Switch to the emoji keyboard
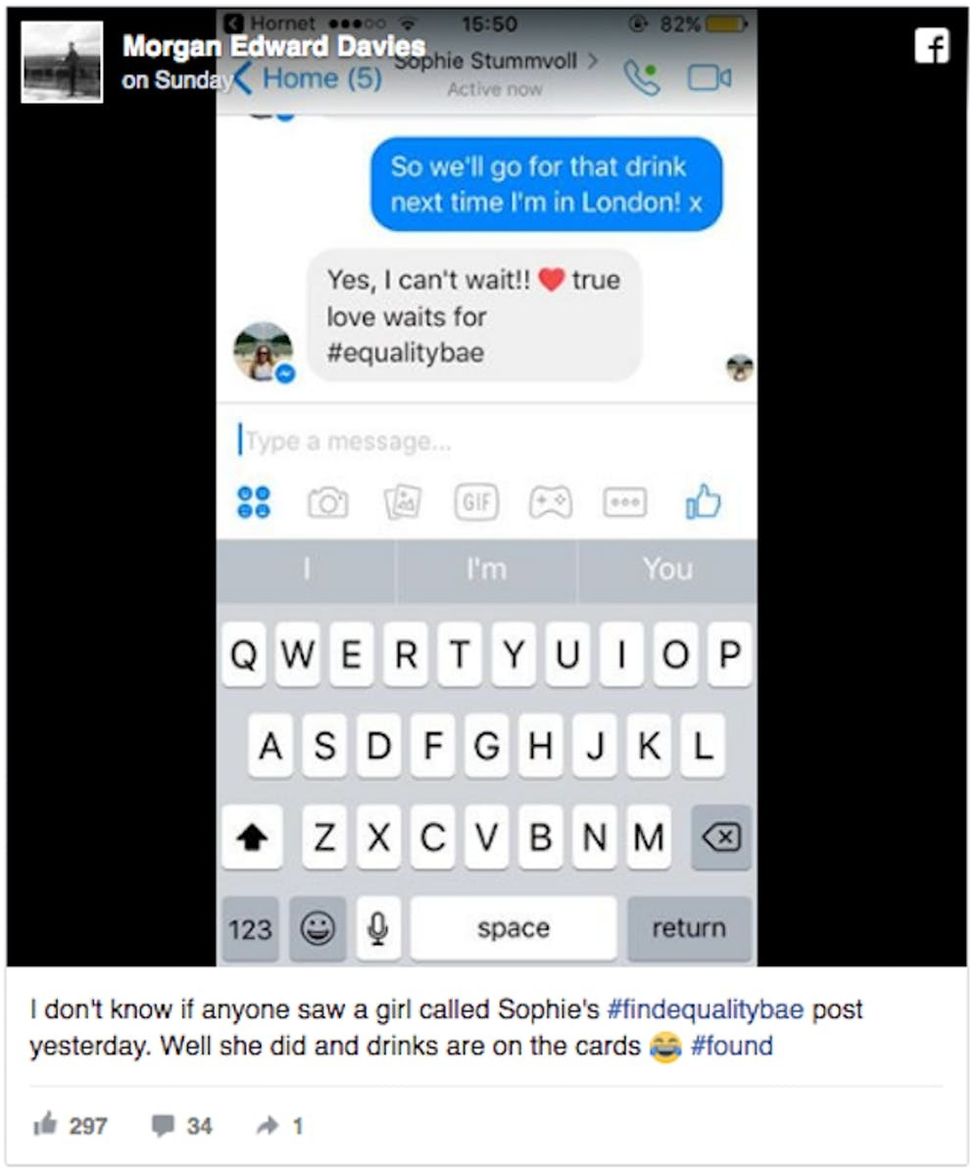The image size is (980, 1173). coord(317,929)
